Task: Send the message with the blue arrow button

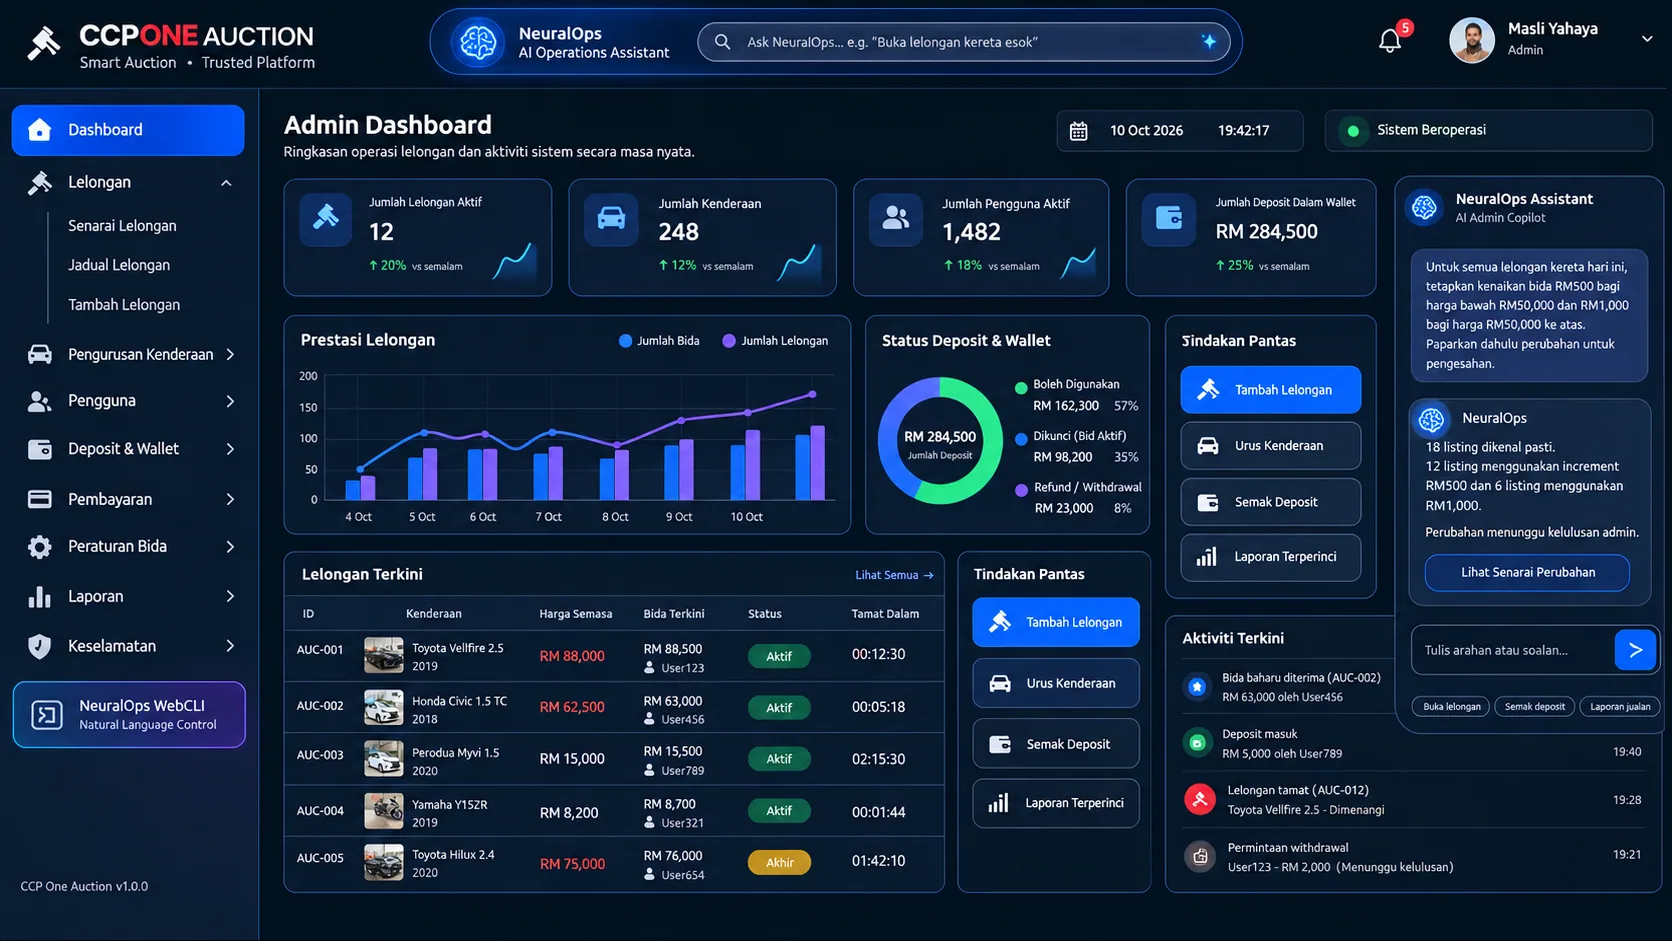Action: (x=1635, y=650)
